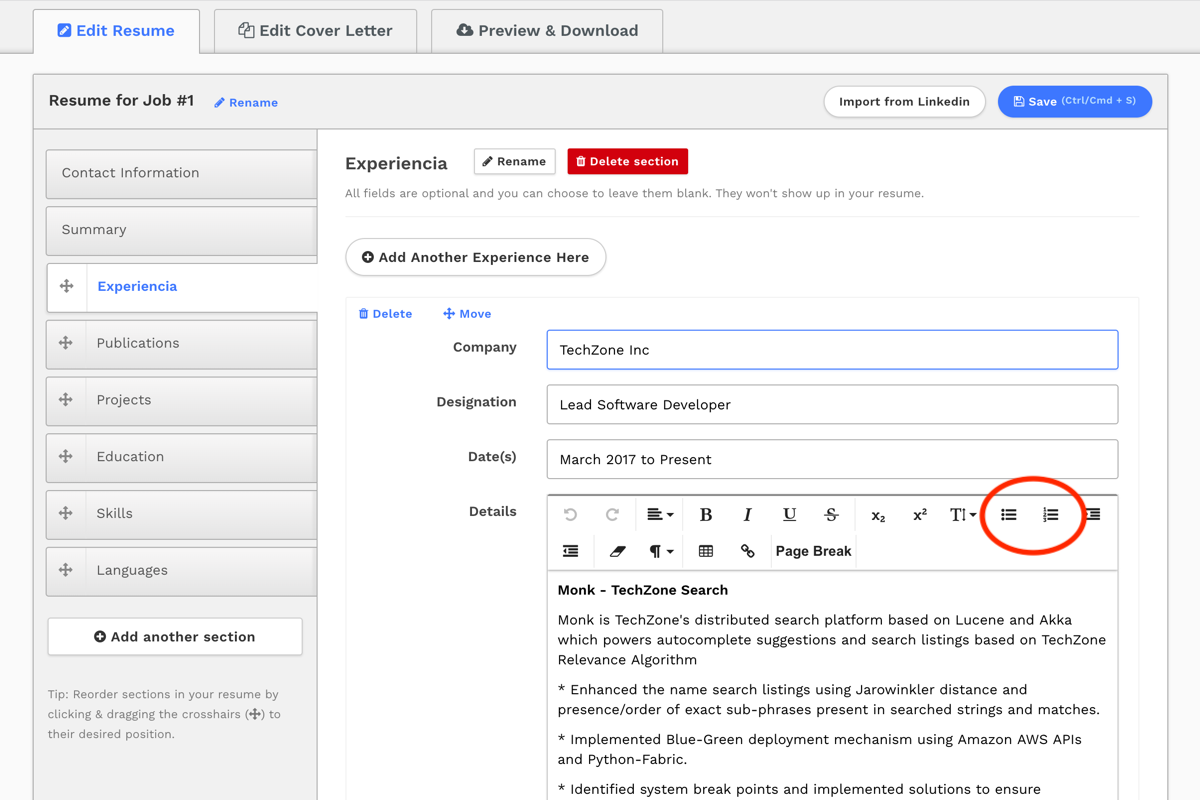
Task: Insert a table into the Details field
Action: [x=706, y=551]
